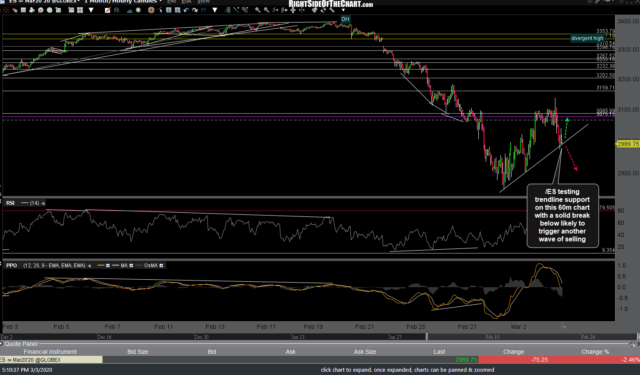Click the white crosshair plus toolbar icon

pyautogui.click(x=293, y=10)
